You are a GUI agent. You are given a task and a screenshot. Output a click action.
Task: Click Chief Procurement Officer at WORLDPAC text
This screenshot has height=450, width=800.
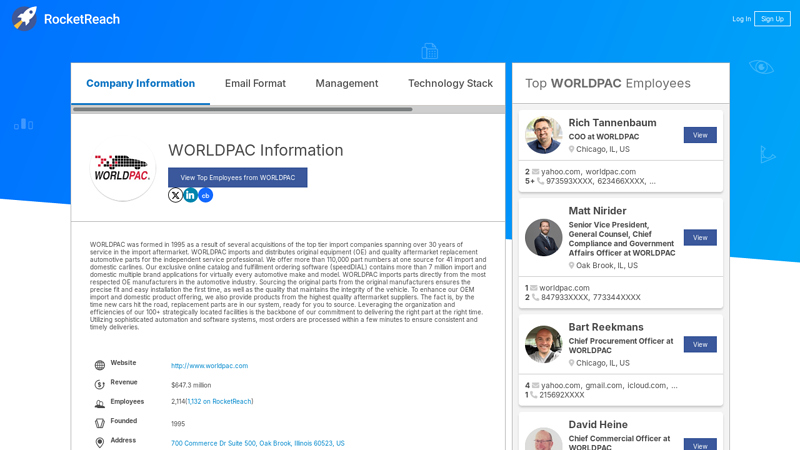click(x=621, y=346)
